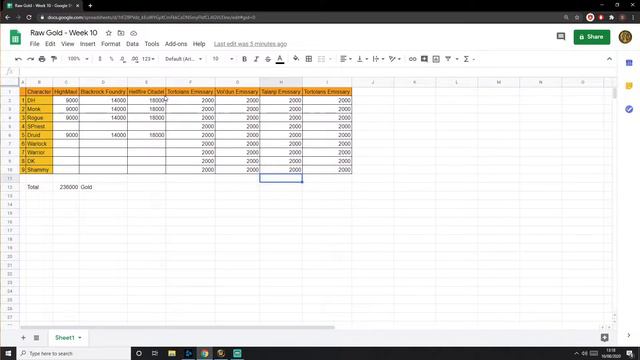640x360 pixels.
Task: Open the Default font dropdown
Action: (x=184, y=59)
